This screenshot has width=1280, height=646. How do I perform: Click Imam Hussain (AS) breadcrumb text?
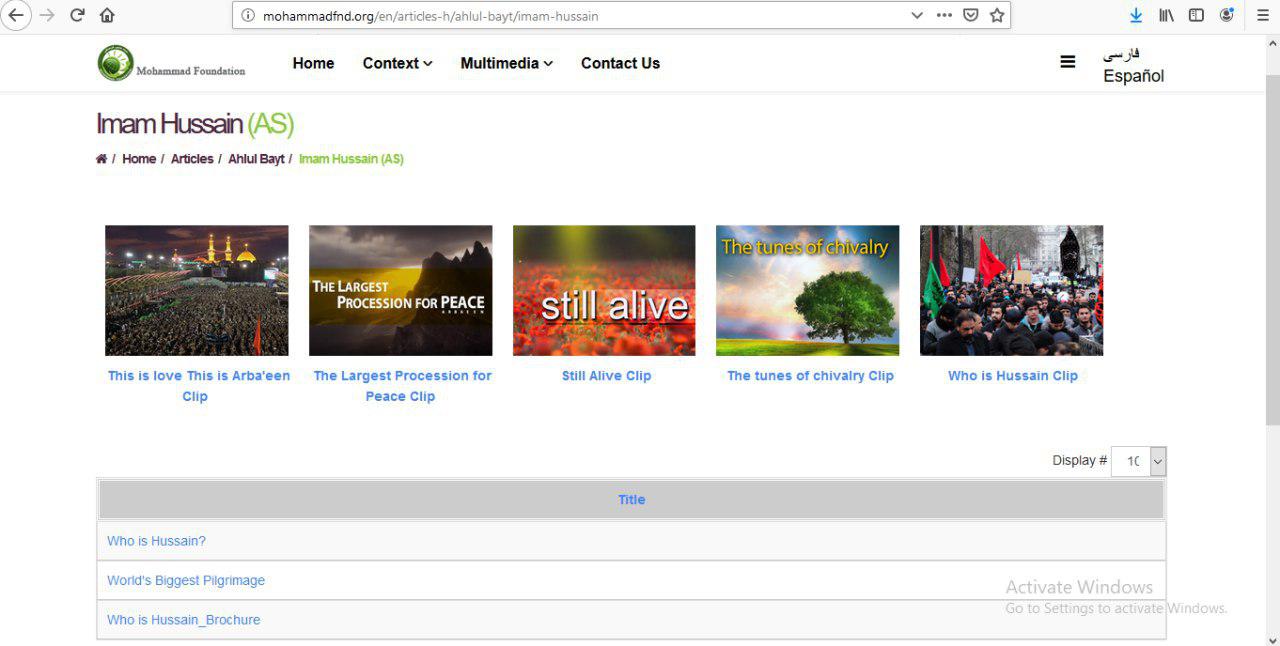click(x=351, y=159)
